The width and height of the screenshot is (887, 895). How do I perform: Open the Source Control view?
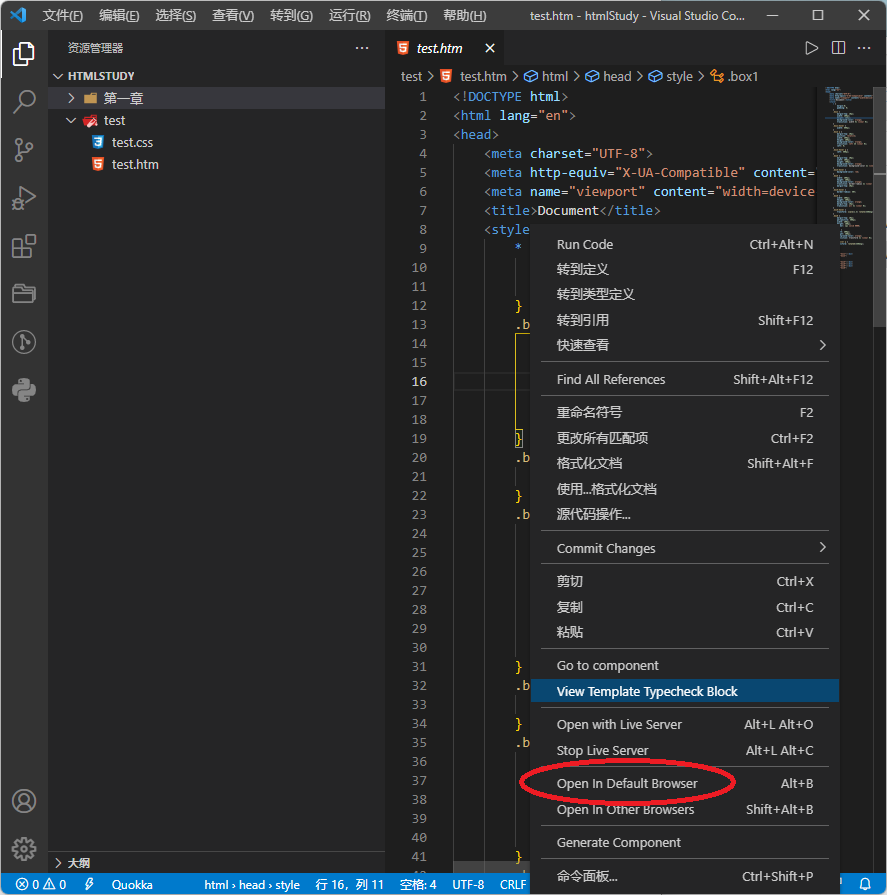click(x=24, y=149)
